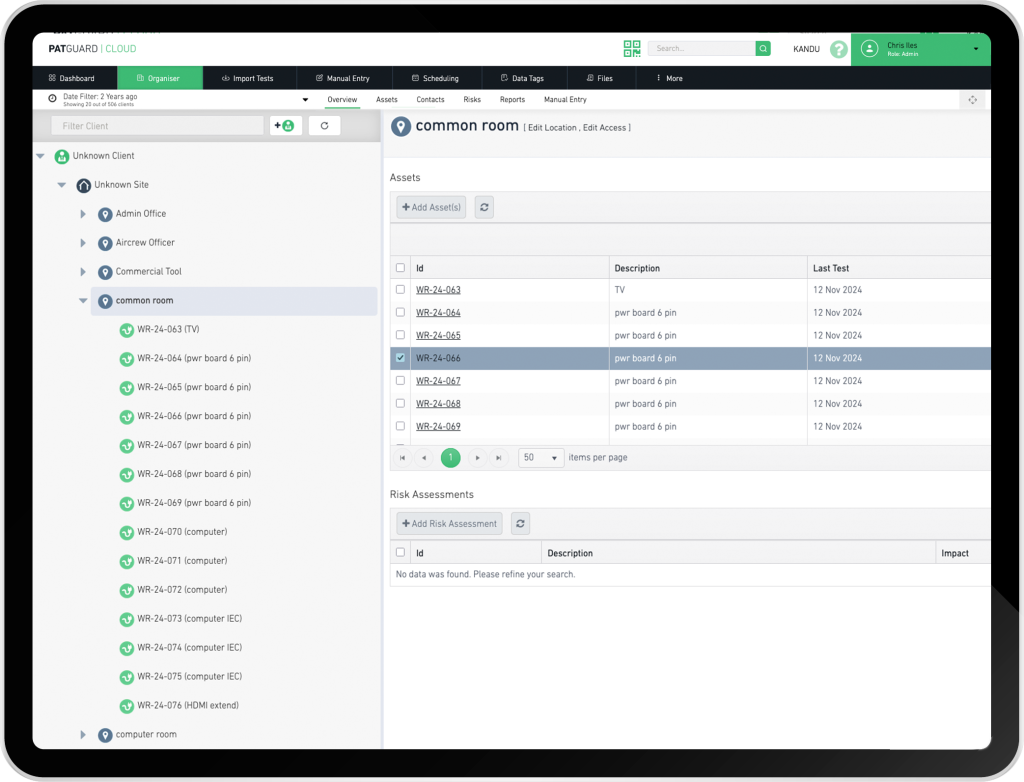Collapse the common room tree node
1024x782 pixels.
click(x=83, y=301)
